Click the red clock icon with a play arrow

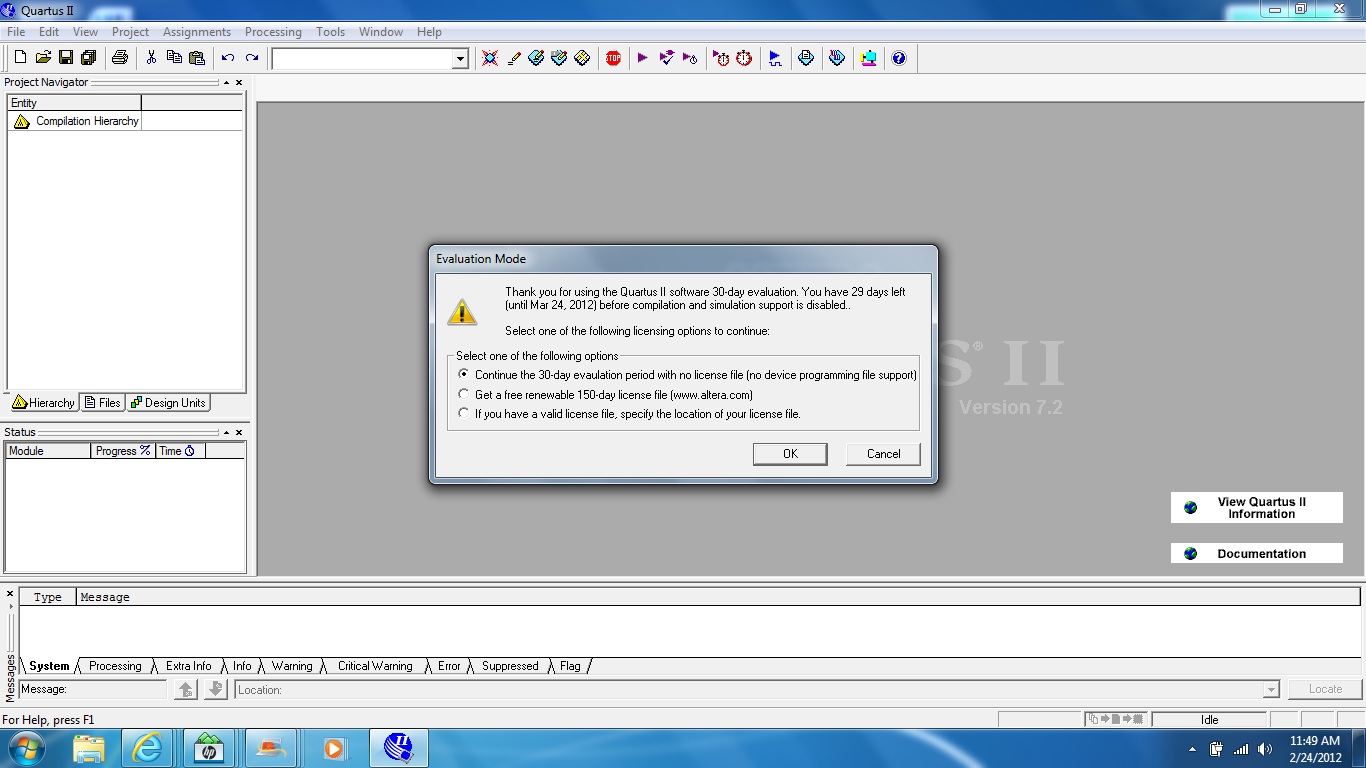[x=721, y=58]
